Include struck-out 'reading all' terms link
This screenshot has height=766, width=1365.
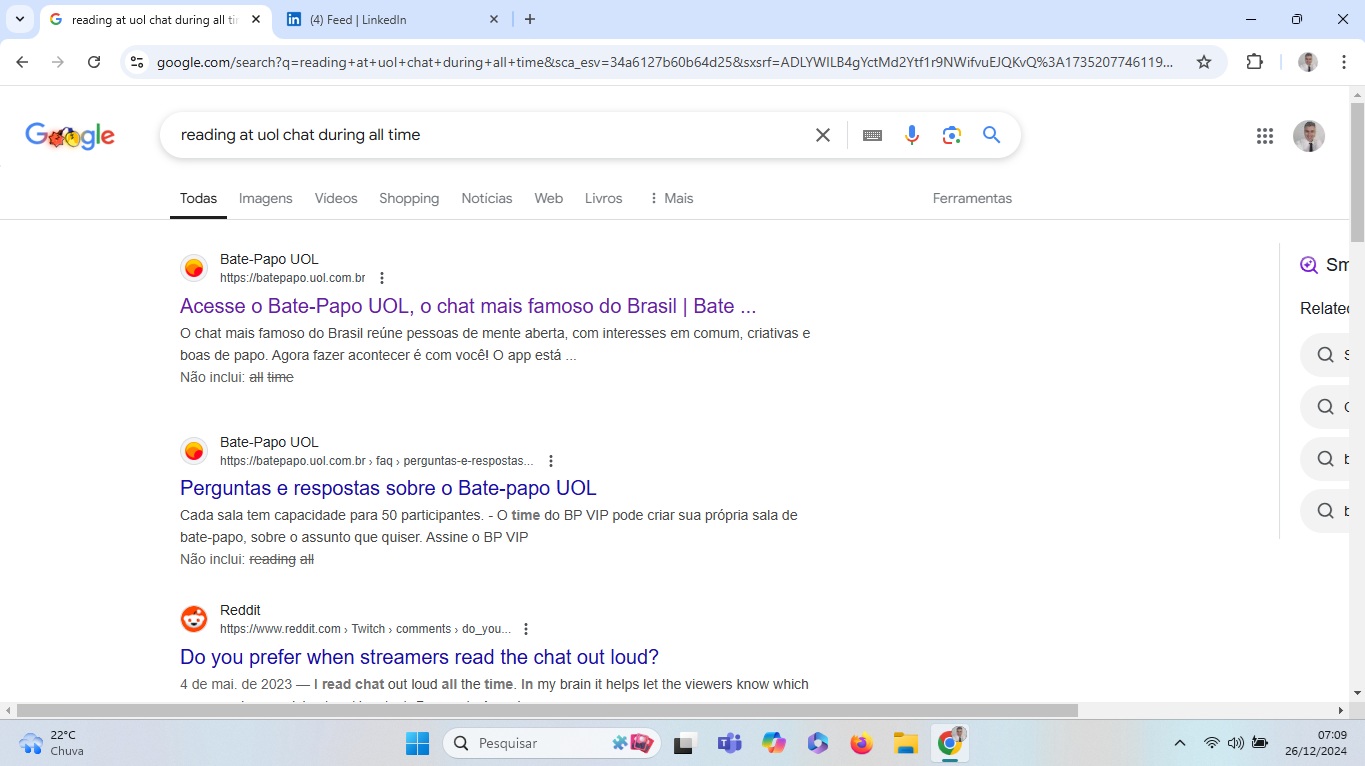coord(281,559)
